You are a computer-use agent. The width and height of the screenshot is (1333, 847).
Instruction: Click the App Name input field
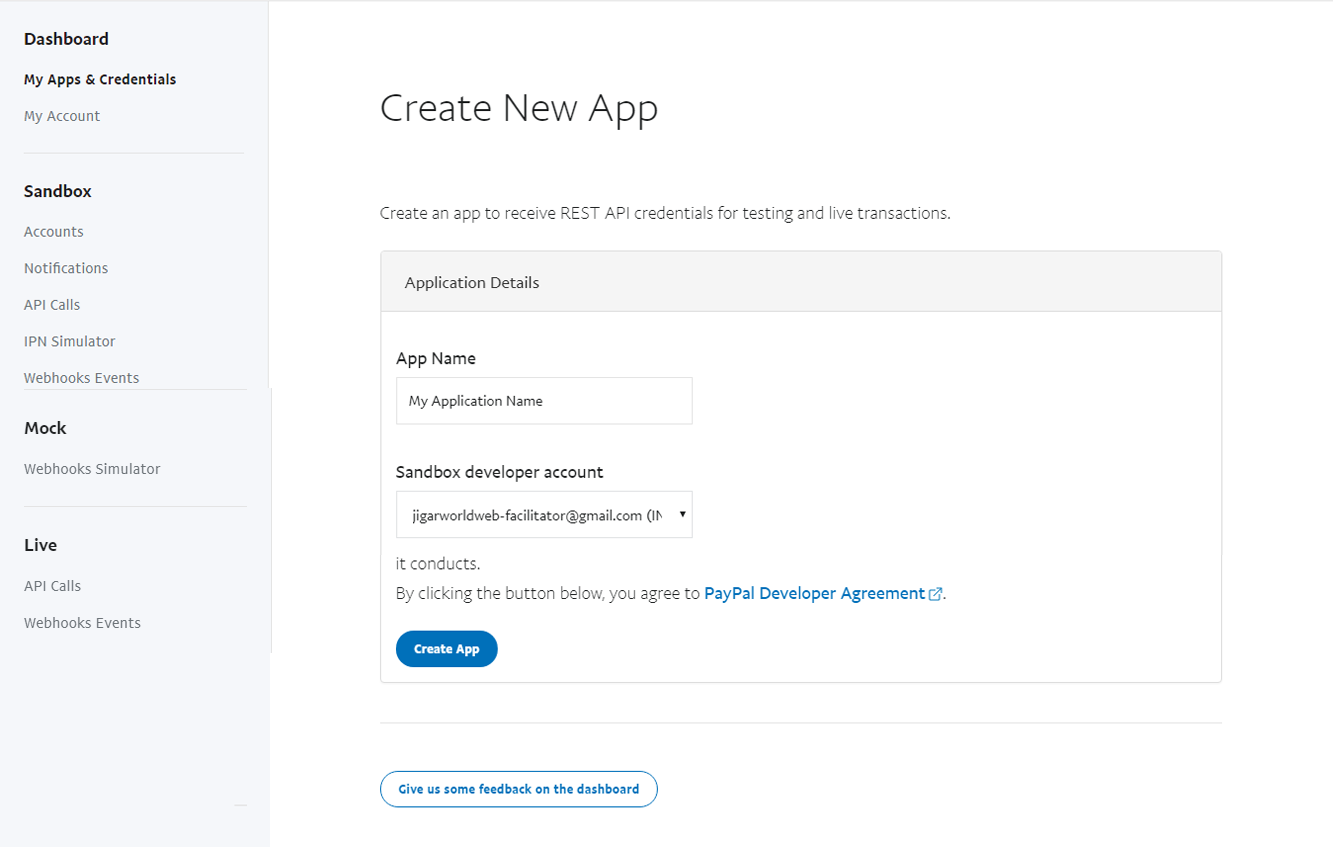[x=543, y=401]
